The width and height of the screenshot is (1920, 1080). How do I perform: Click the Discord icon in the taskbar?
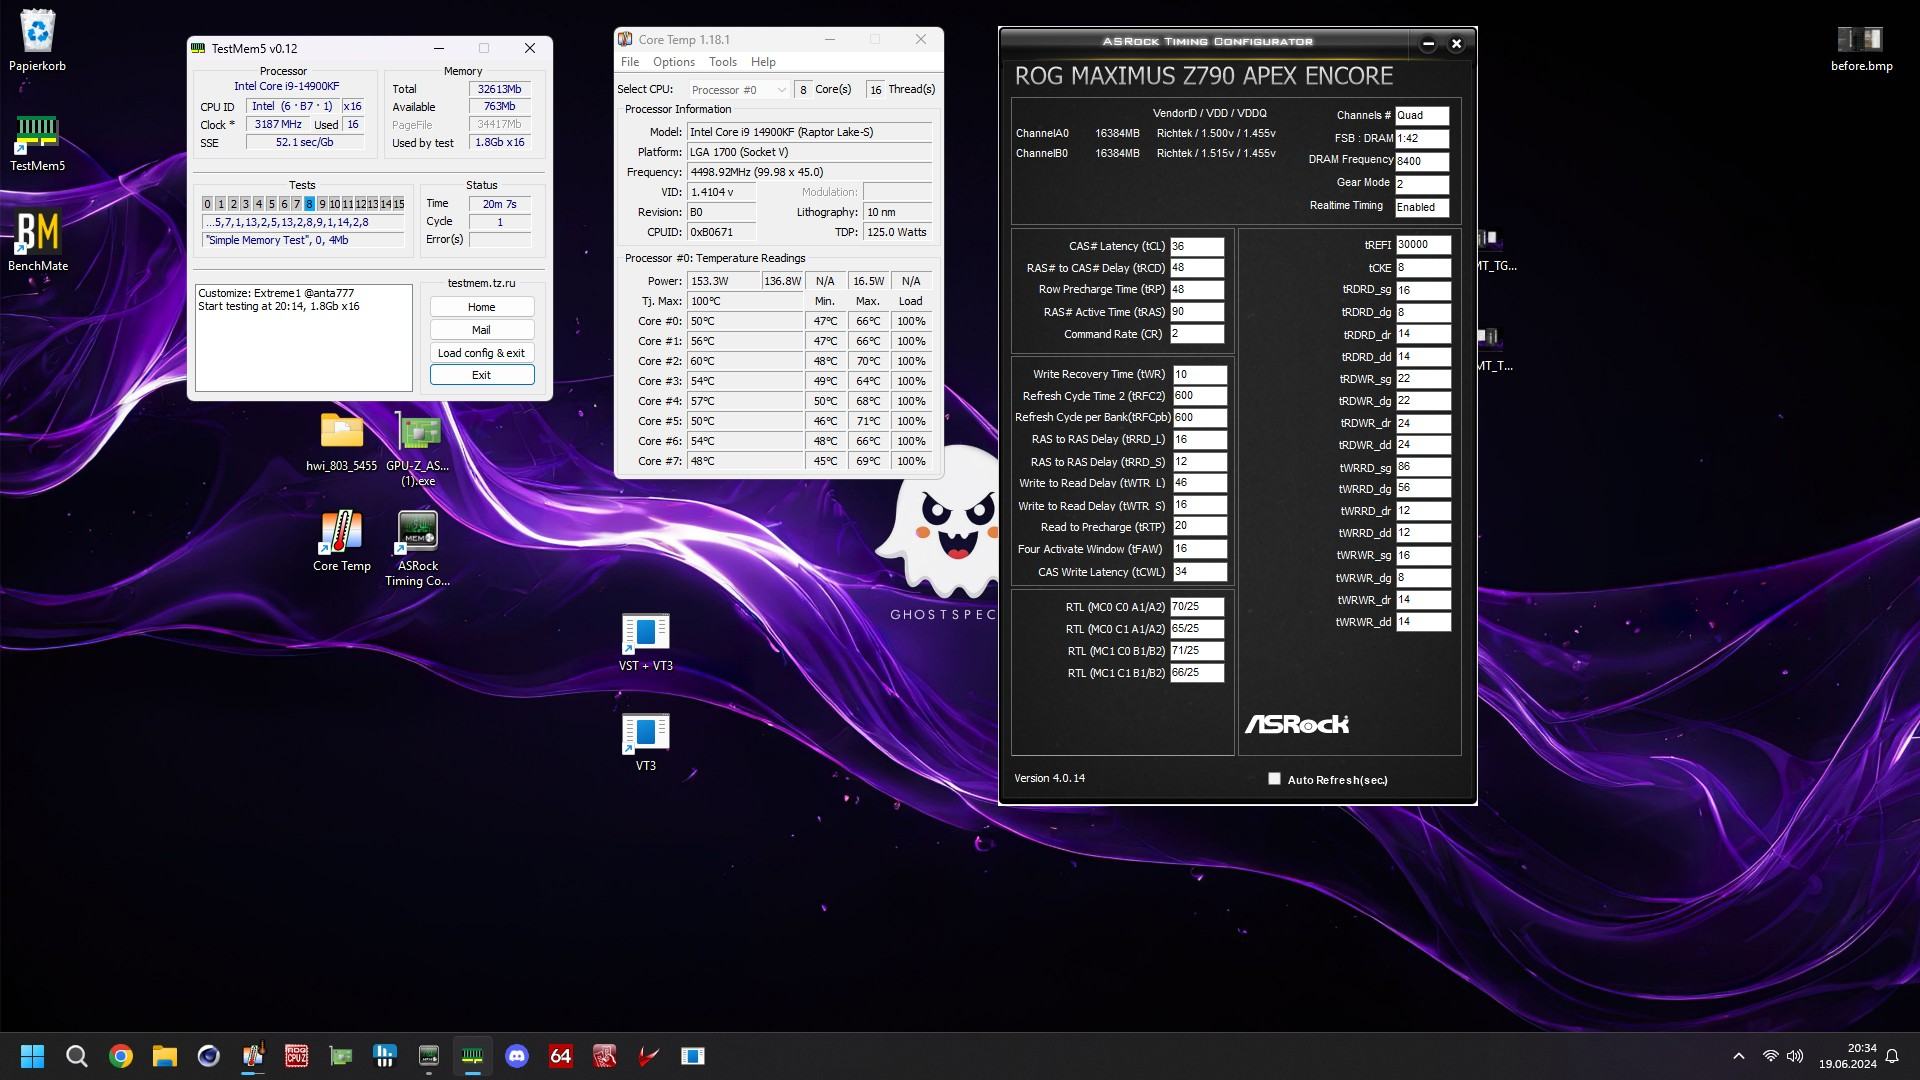[517, 1056]
